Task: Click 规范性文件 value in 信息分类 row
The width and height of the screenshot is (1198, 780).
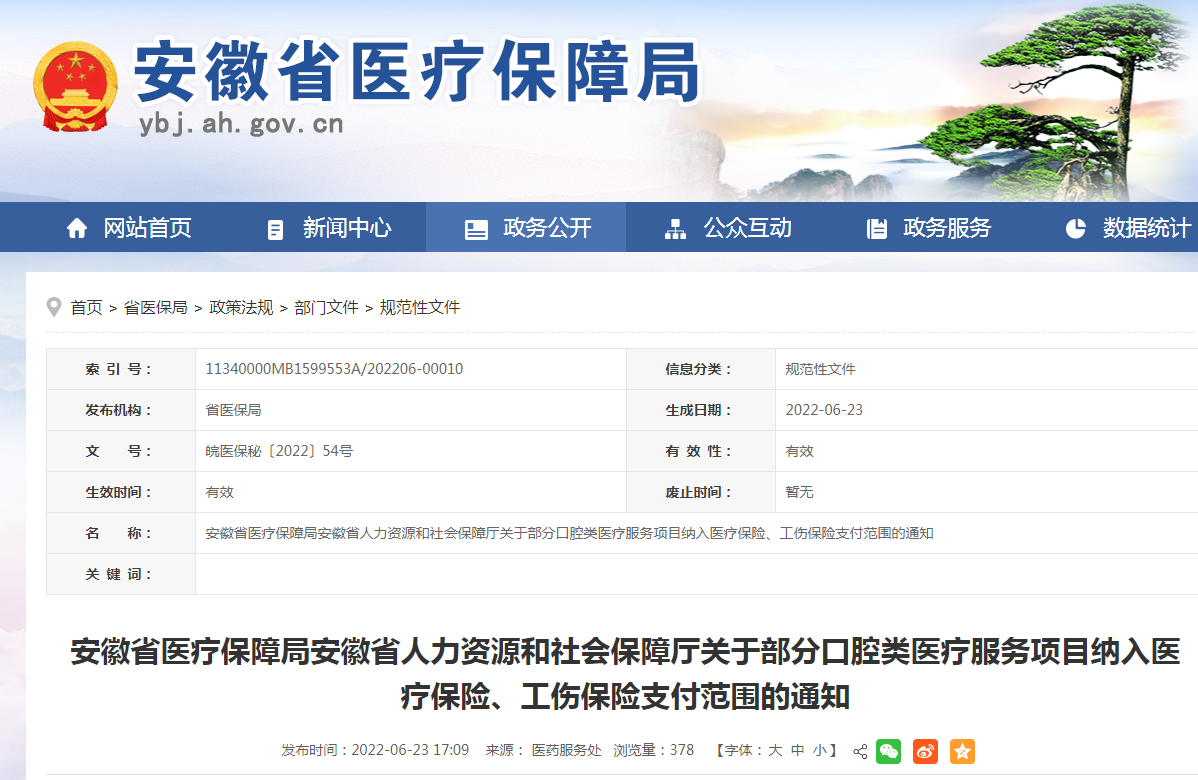Action: click(821, 369)
